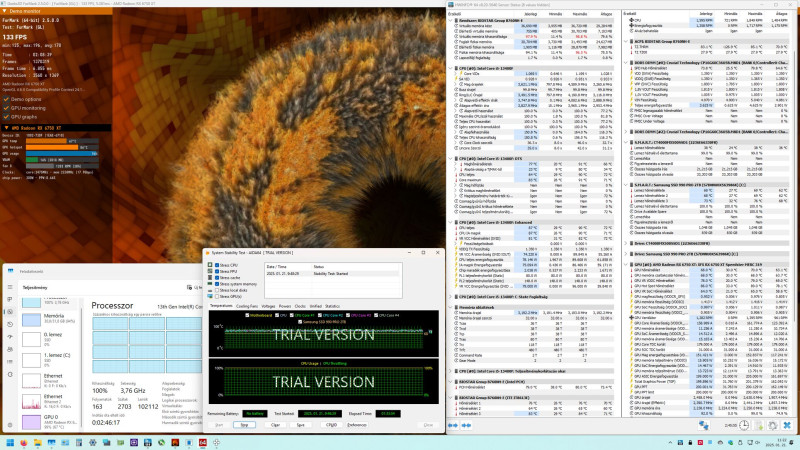Collapse CPU [#0] DTS sensor group
This screenshot has height=450, width=800.
451,158
